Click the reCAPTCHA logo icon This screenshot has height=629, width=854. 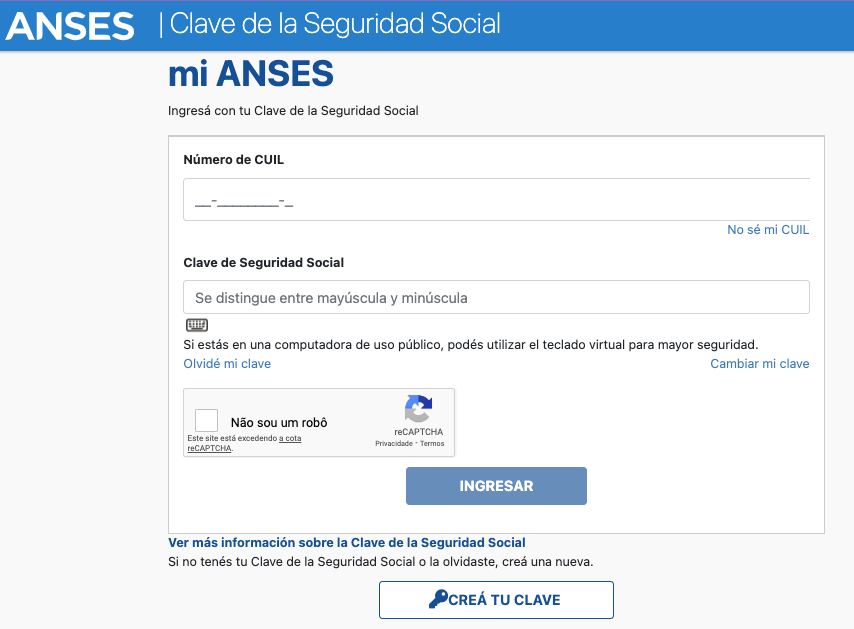(x=418, y=409)
